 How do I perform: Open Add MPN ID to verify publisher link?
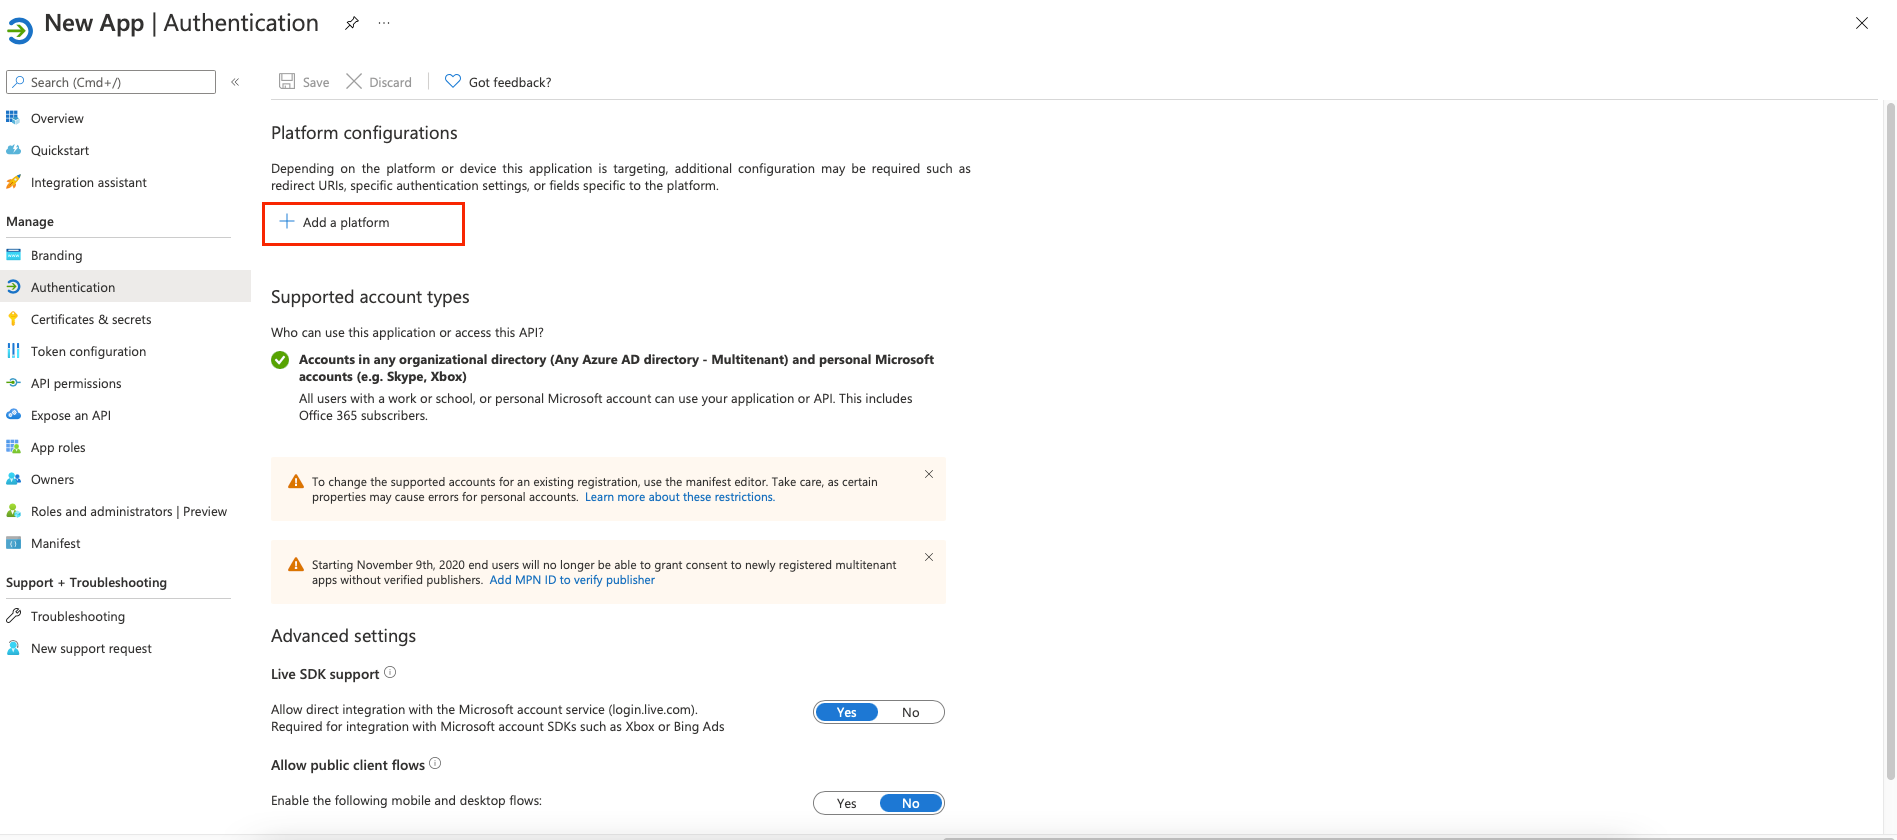coord(572,580)
